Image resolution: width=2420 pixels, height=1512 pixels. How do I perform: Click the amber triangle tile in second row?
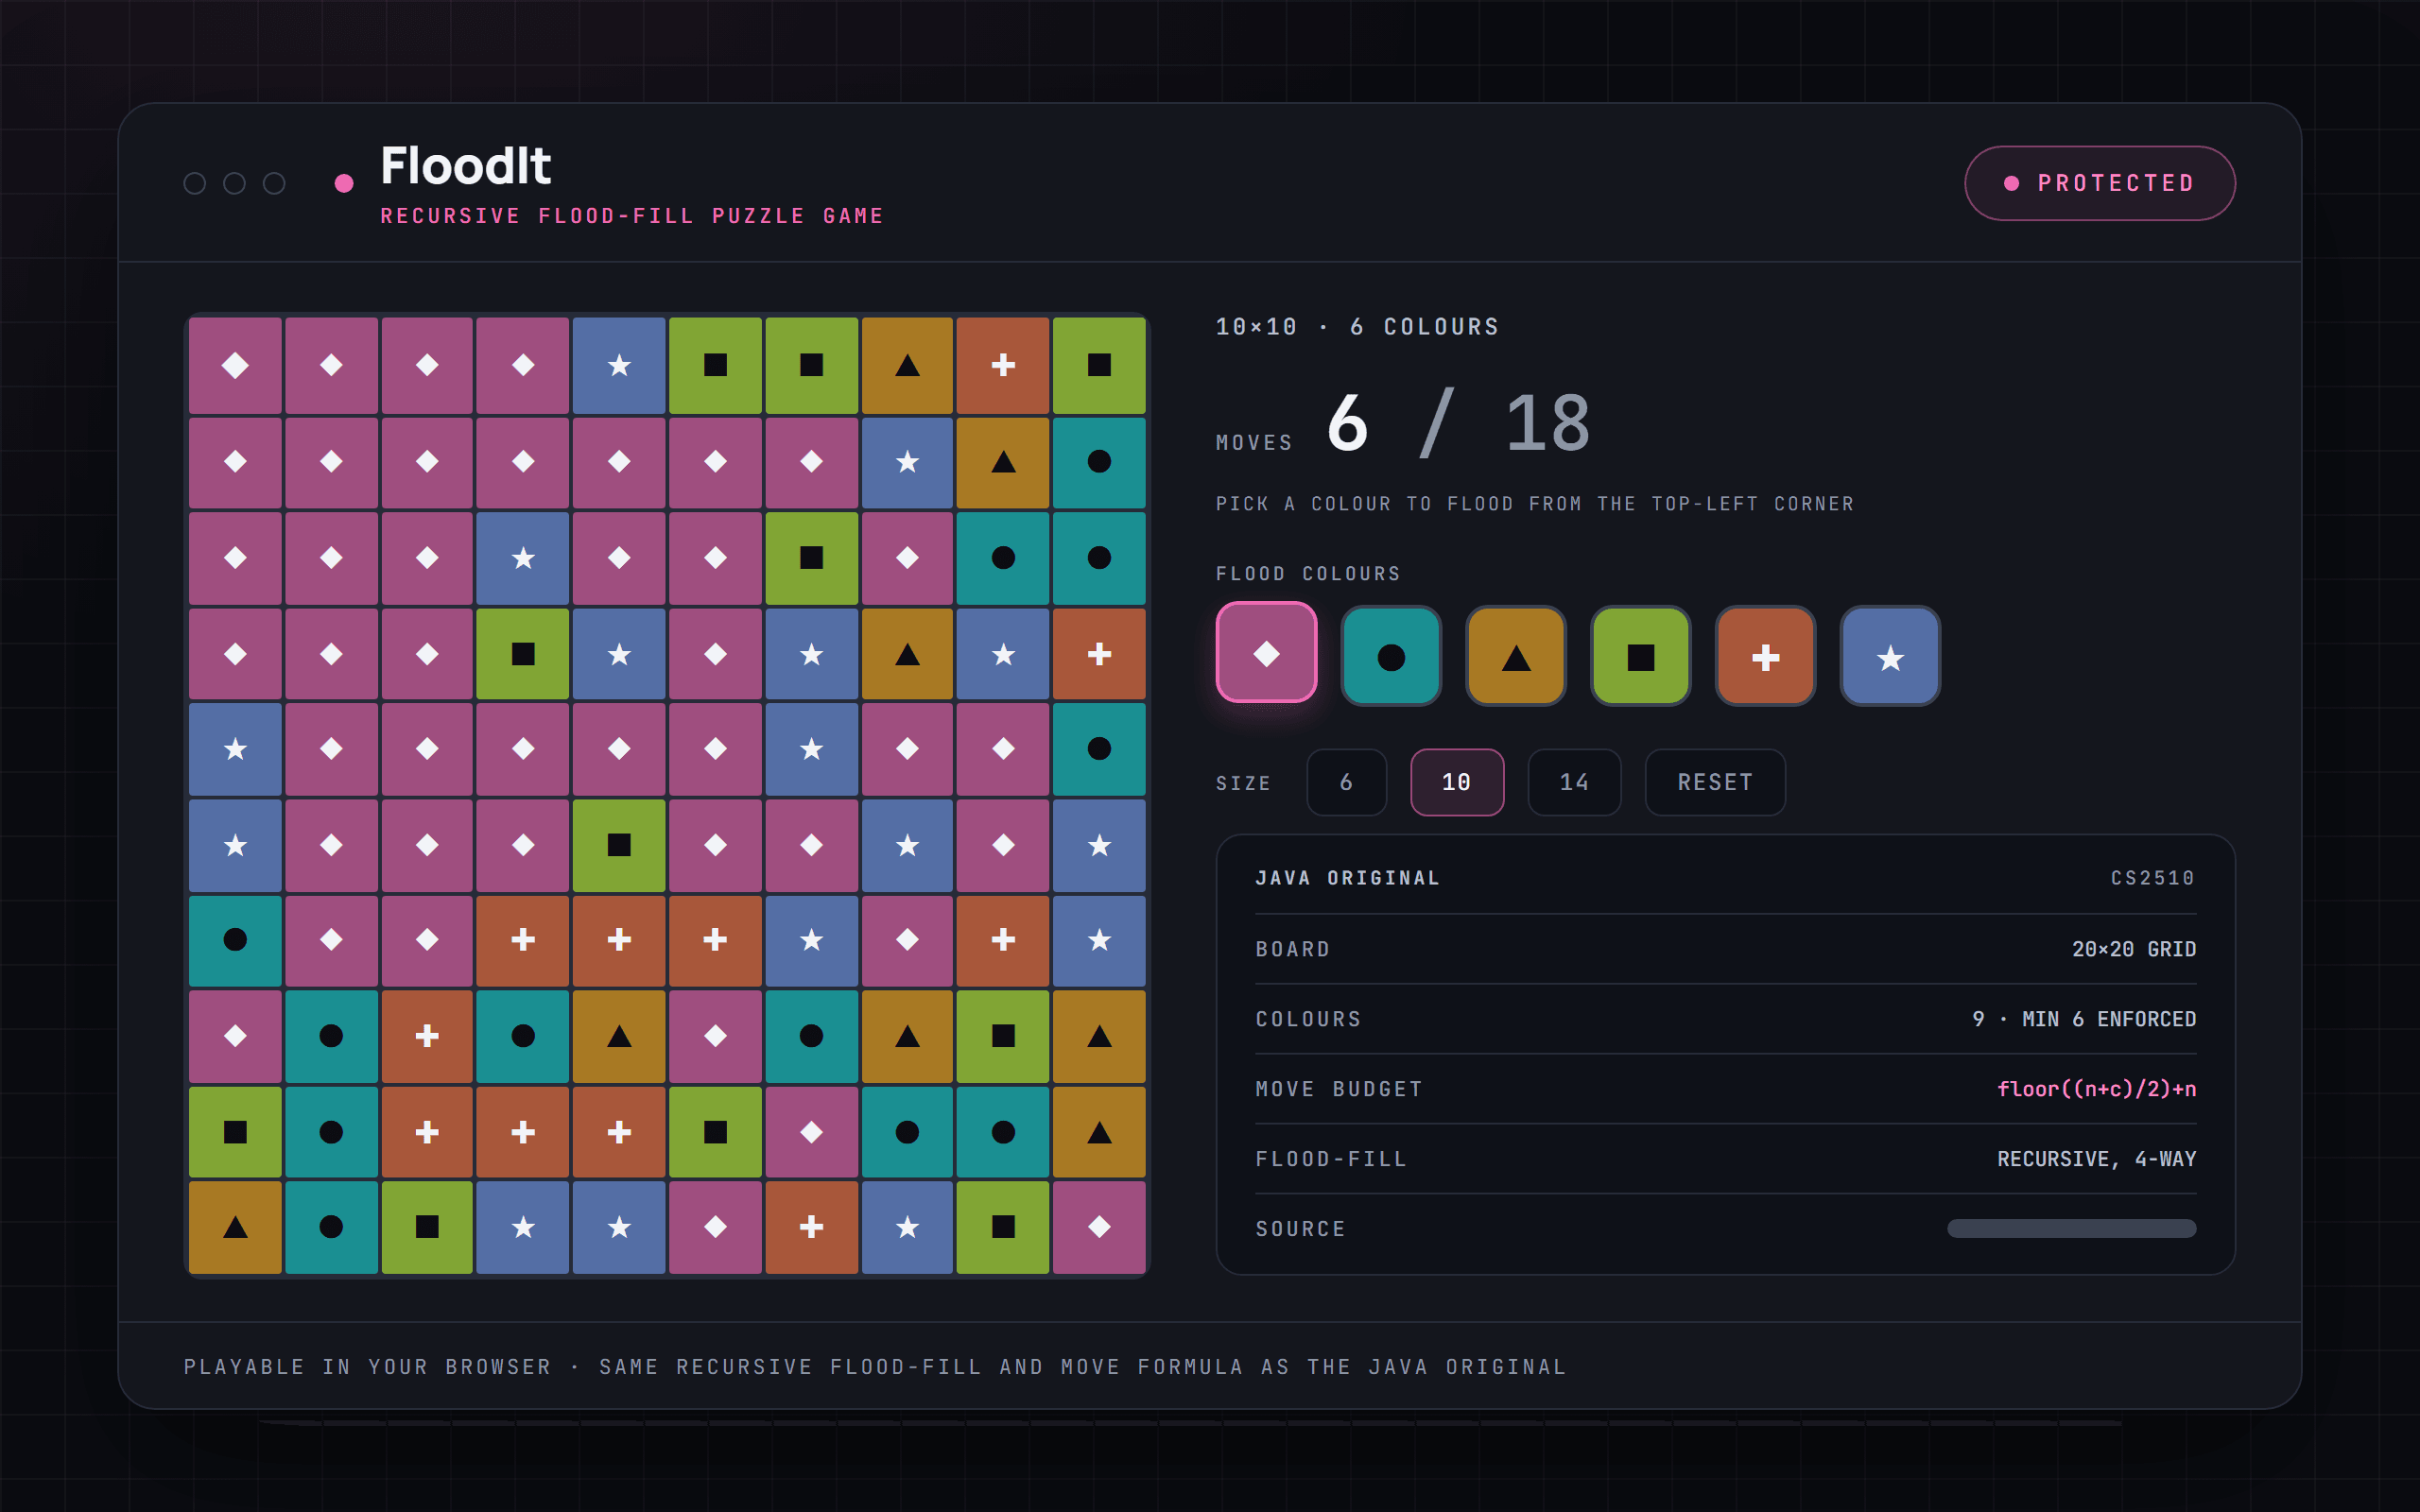click(x=1003, y=461)
